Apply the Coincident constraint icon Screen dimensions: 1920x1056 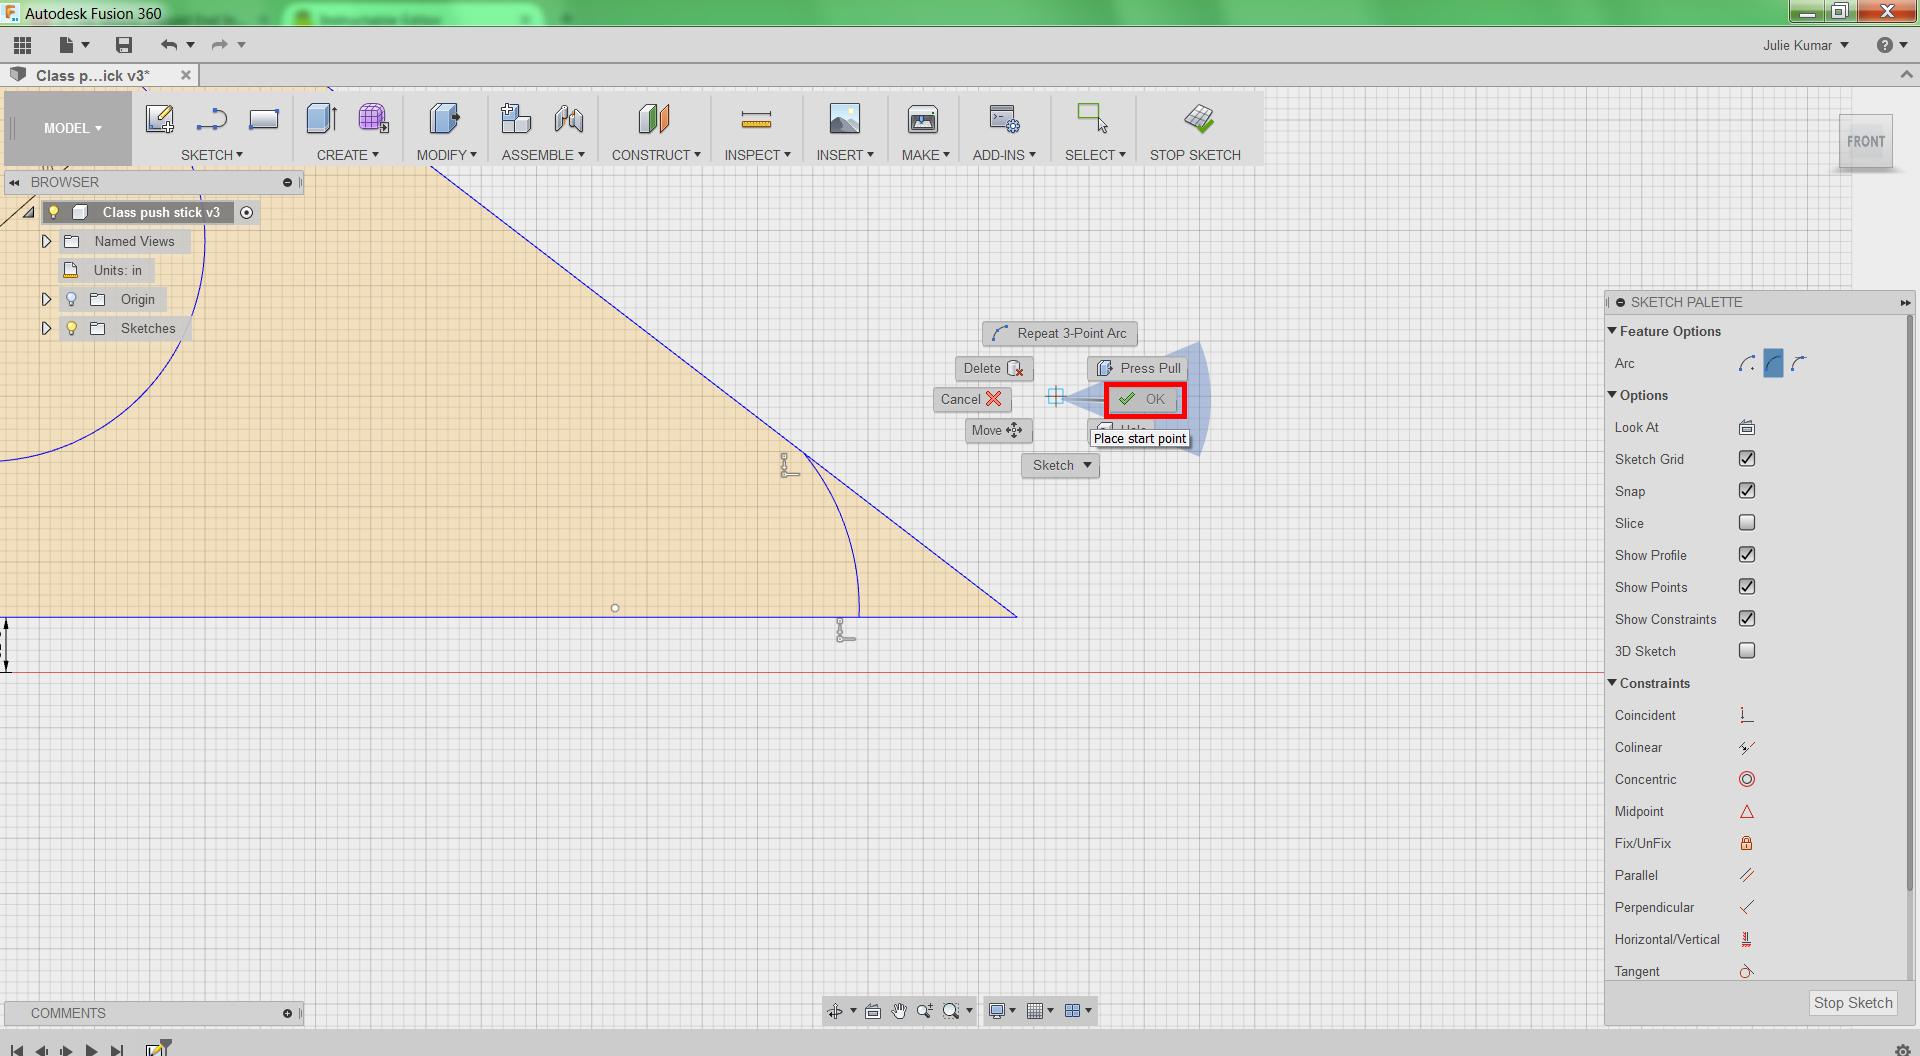[1747, 716]
